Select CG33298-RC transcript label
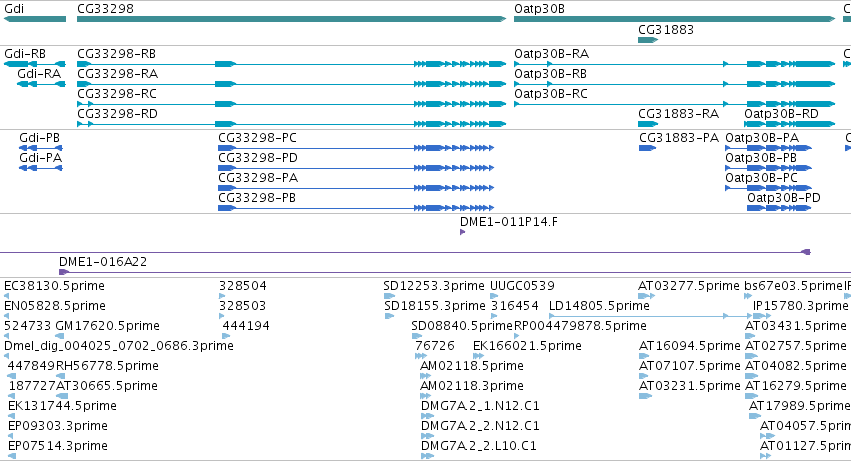 point(117,94)
